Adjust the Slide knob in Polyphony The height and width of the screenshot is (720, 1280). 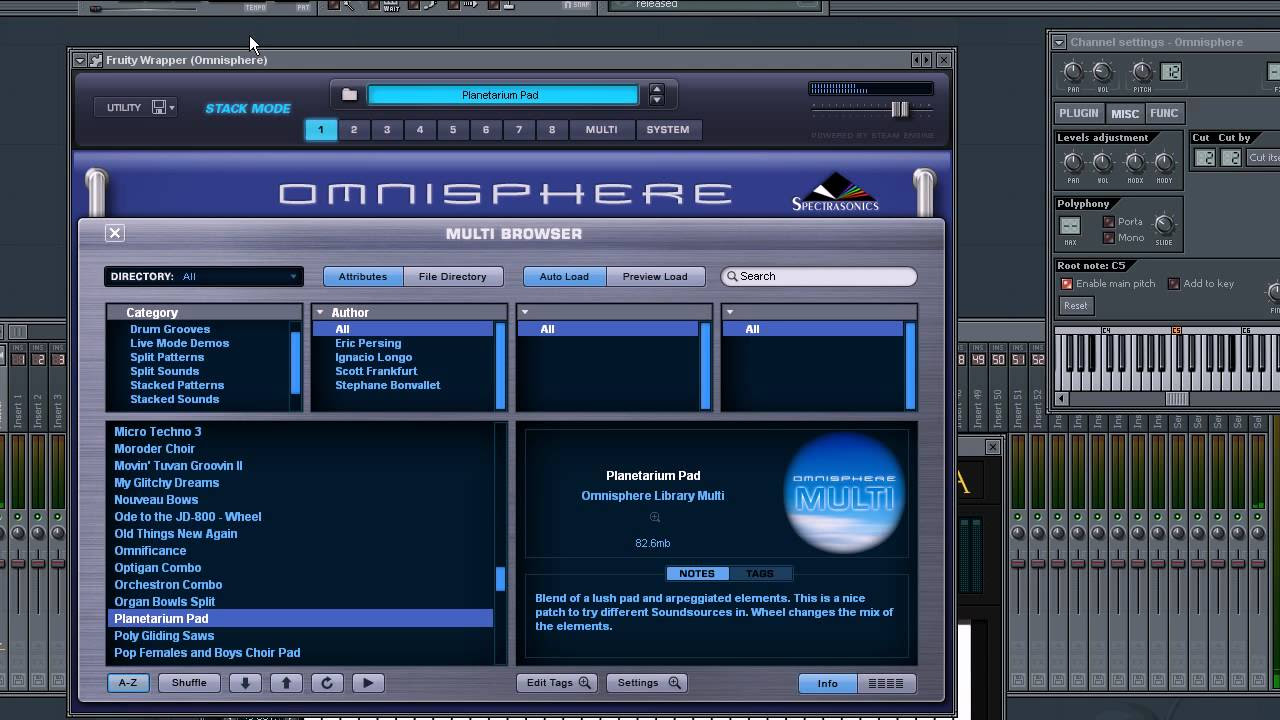(1164, 226)
